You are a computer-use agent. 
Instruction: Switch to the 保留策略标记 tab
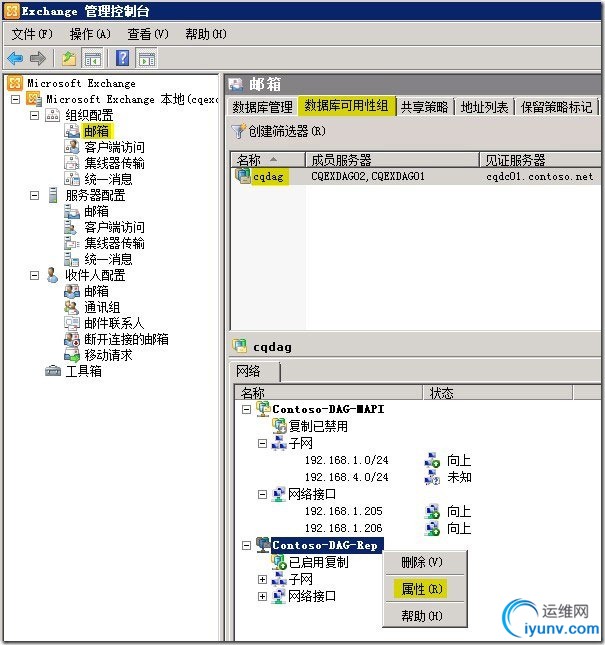coord(556,107)
